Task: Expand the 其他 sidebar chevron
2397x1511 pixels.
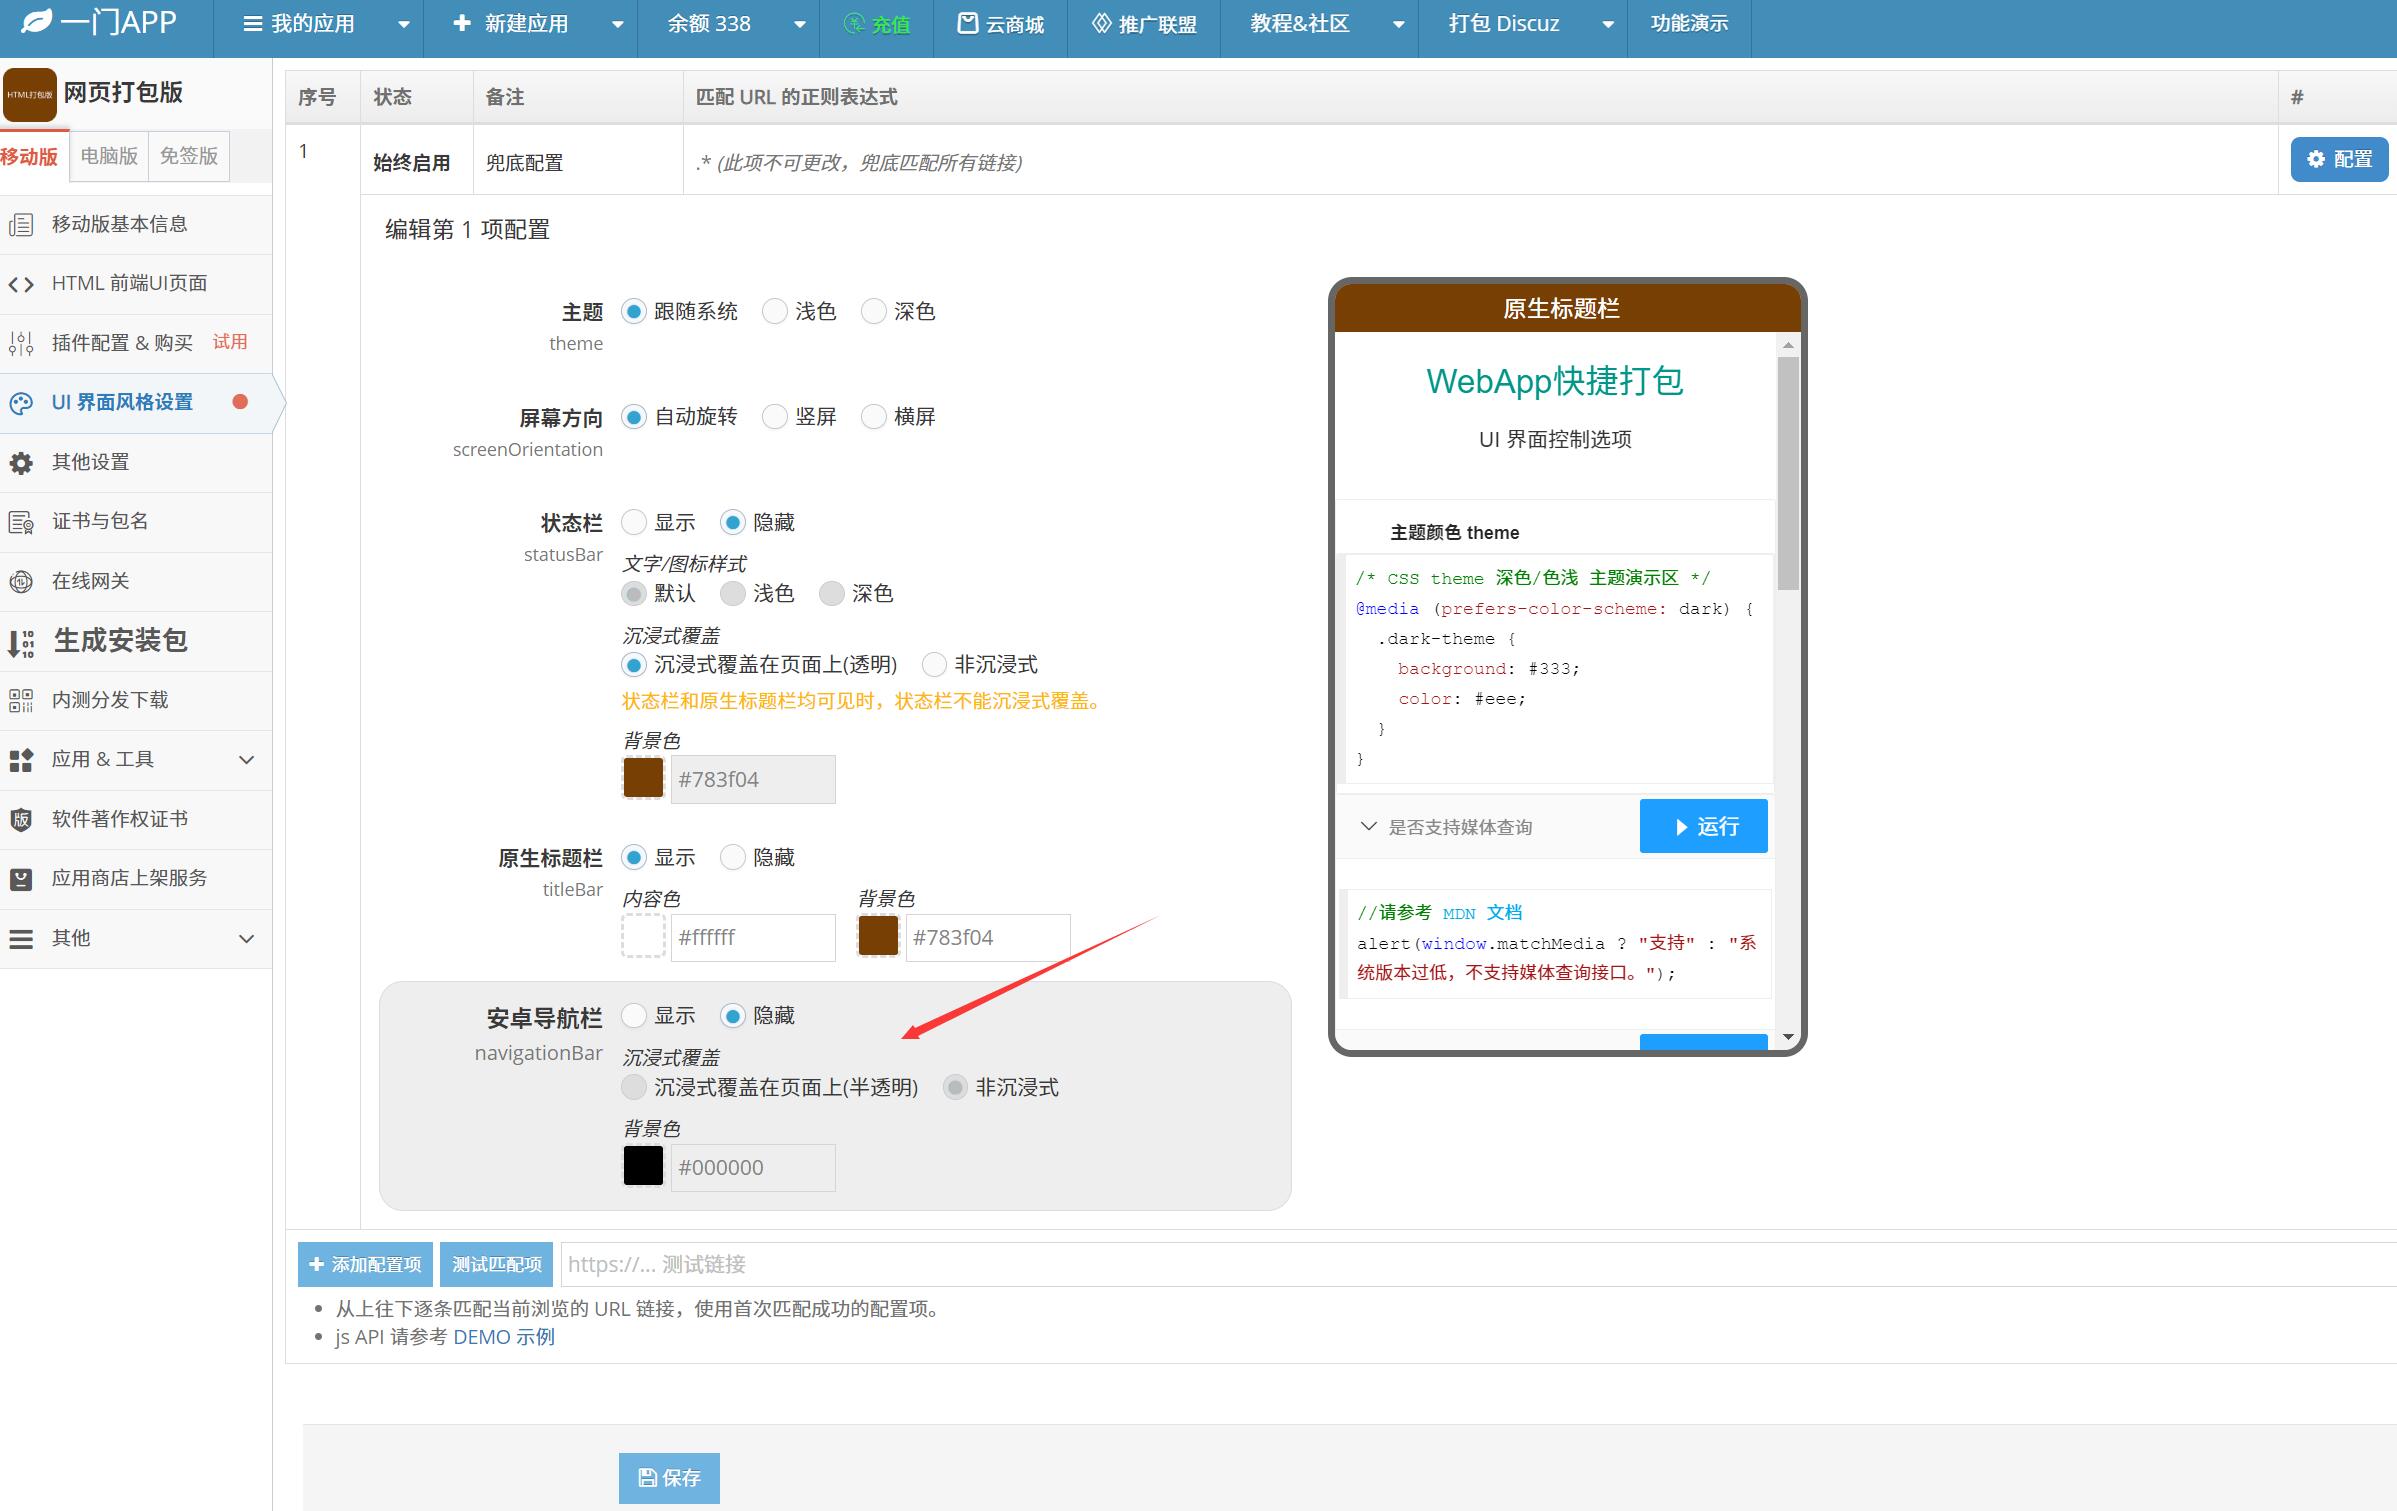Action: point(247,939)
